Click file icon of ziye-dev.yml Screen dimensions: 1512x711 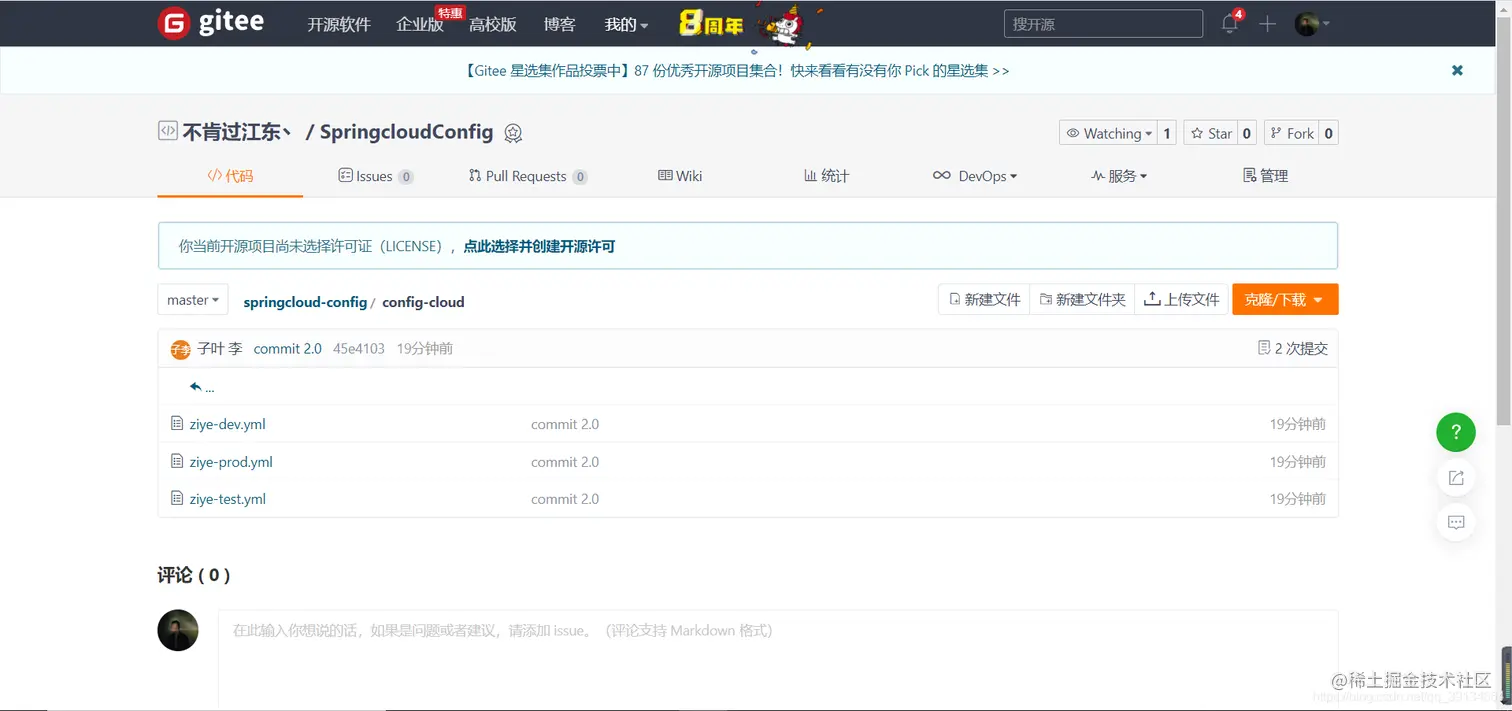click(177, 424)
